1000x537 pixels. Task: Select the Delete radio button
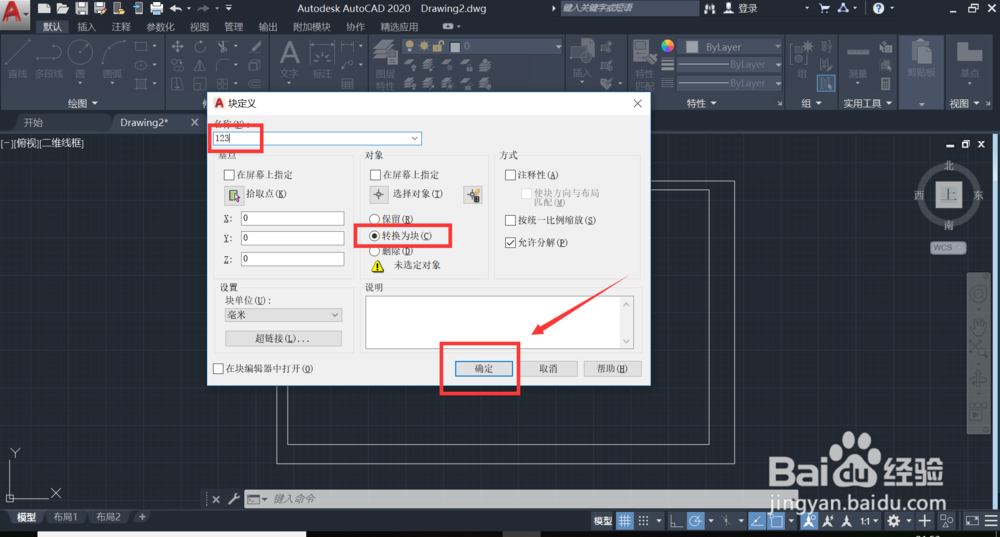point(374,251)
